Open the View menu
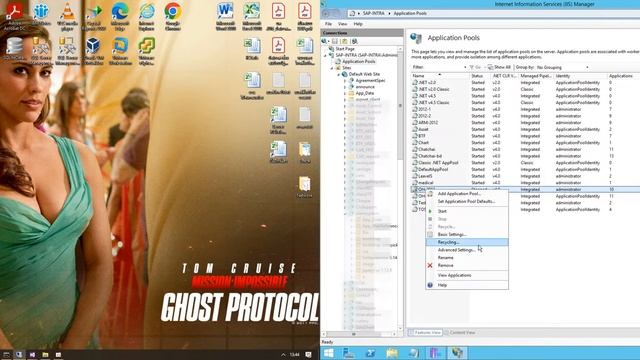Screen dimensions: 640x360 pos(342,24)
